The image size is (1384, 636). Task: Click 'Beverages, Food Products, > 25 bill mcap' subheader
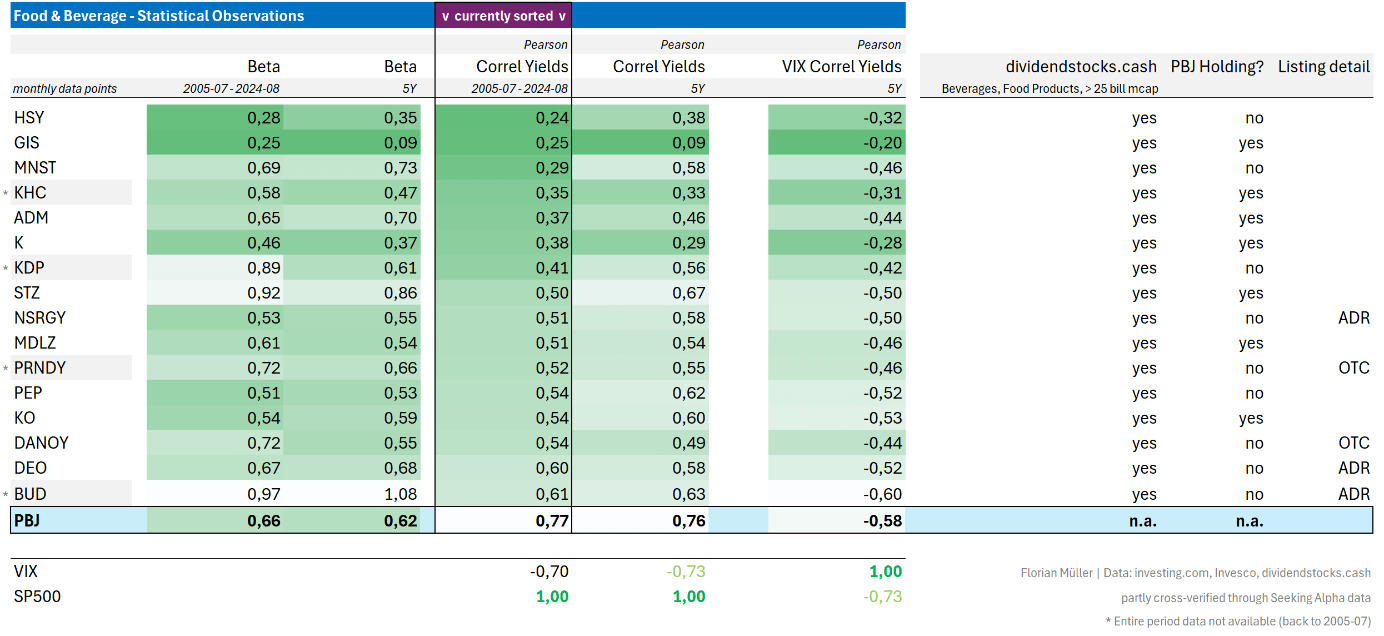coord(1049,89)
